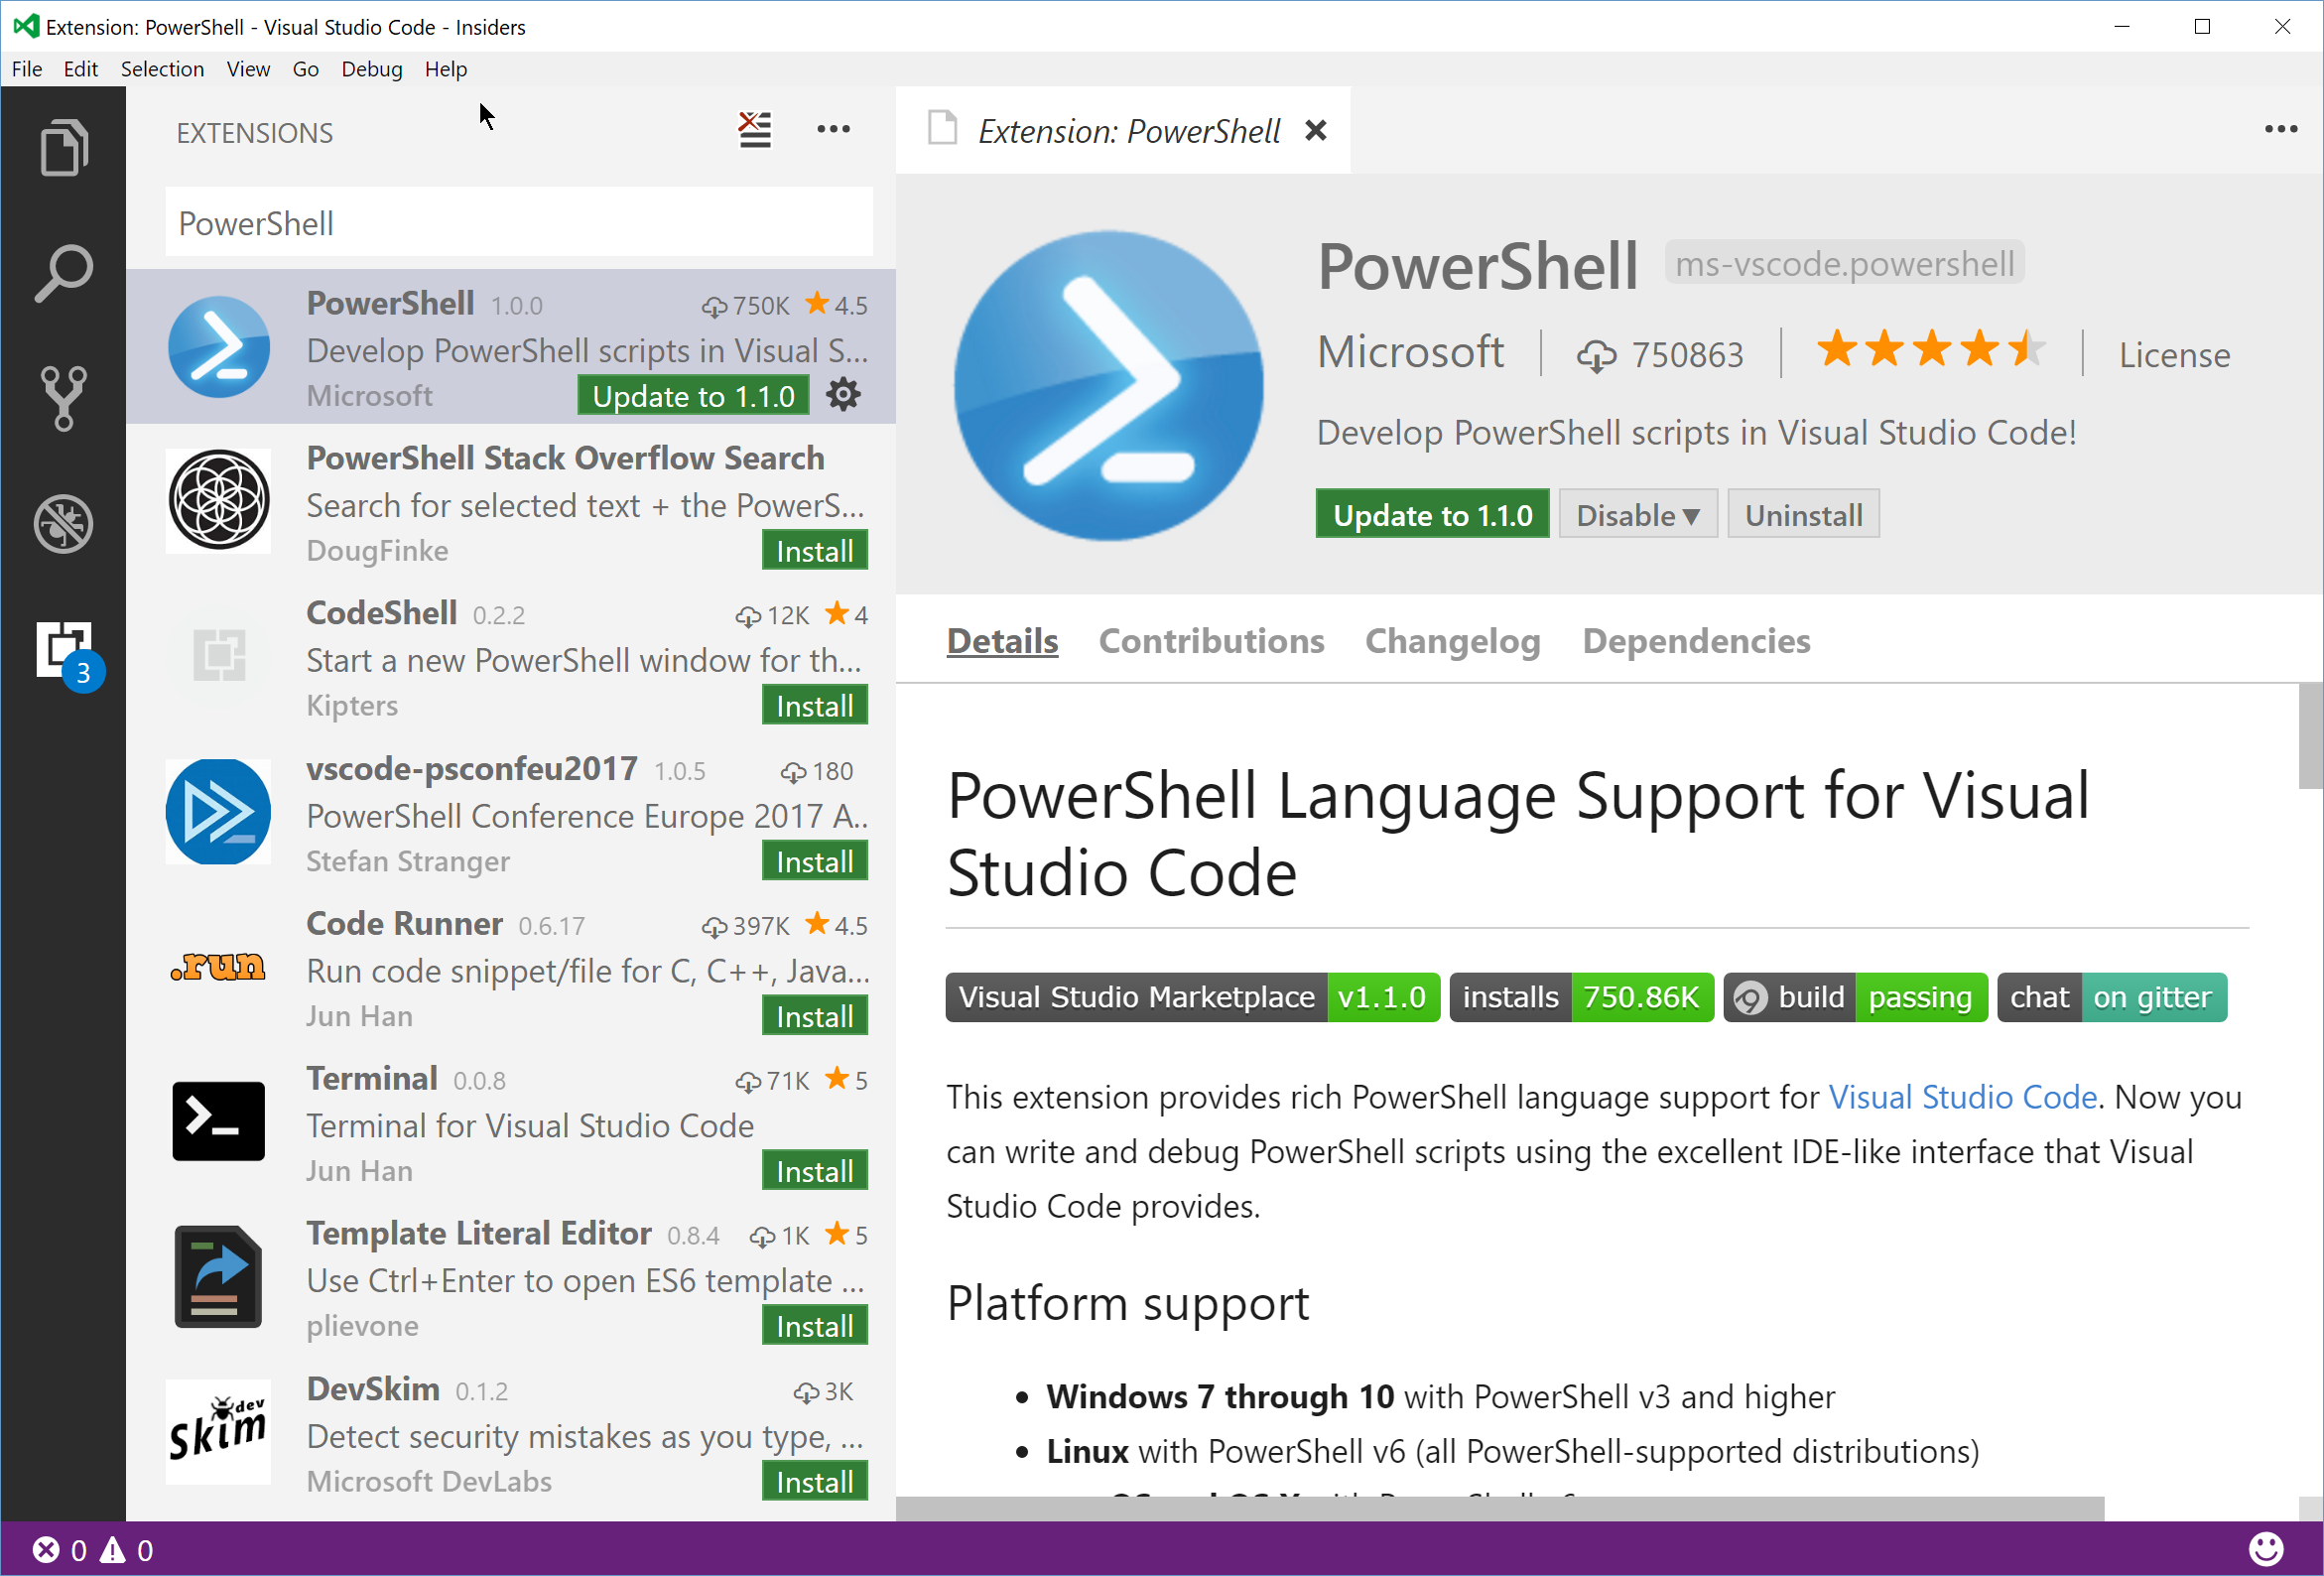
Task: Click the feedback smiley in status bar
Action: pos(2266,1549)
